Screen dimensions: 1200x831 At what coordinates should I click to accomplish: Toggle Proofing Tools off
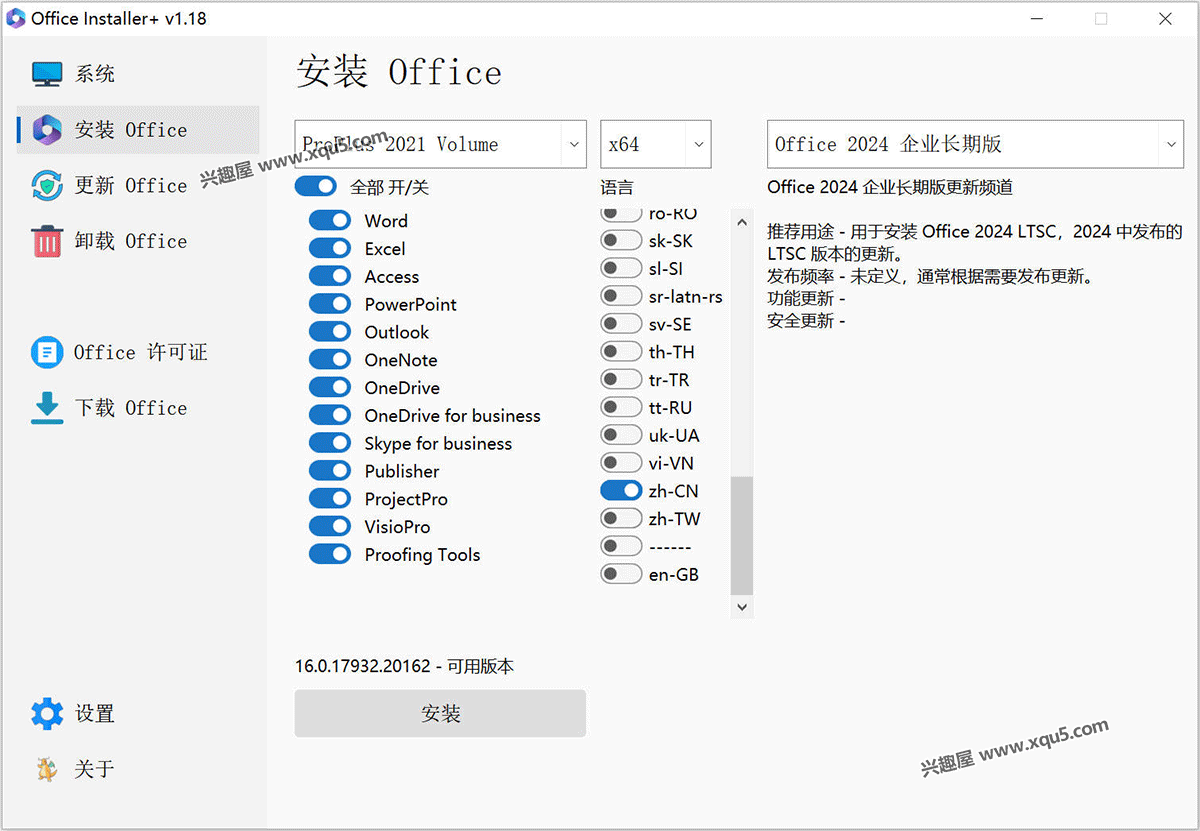point(329,555)
